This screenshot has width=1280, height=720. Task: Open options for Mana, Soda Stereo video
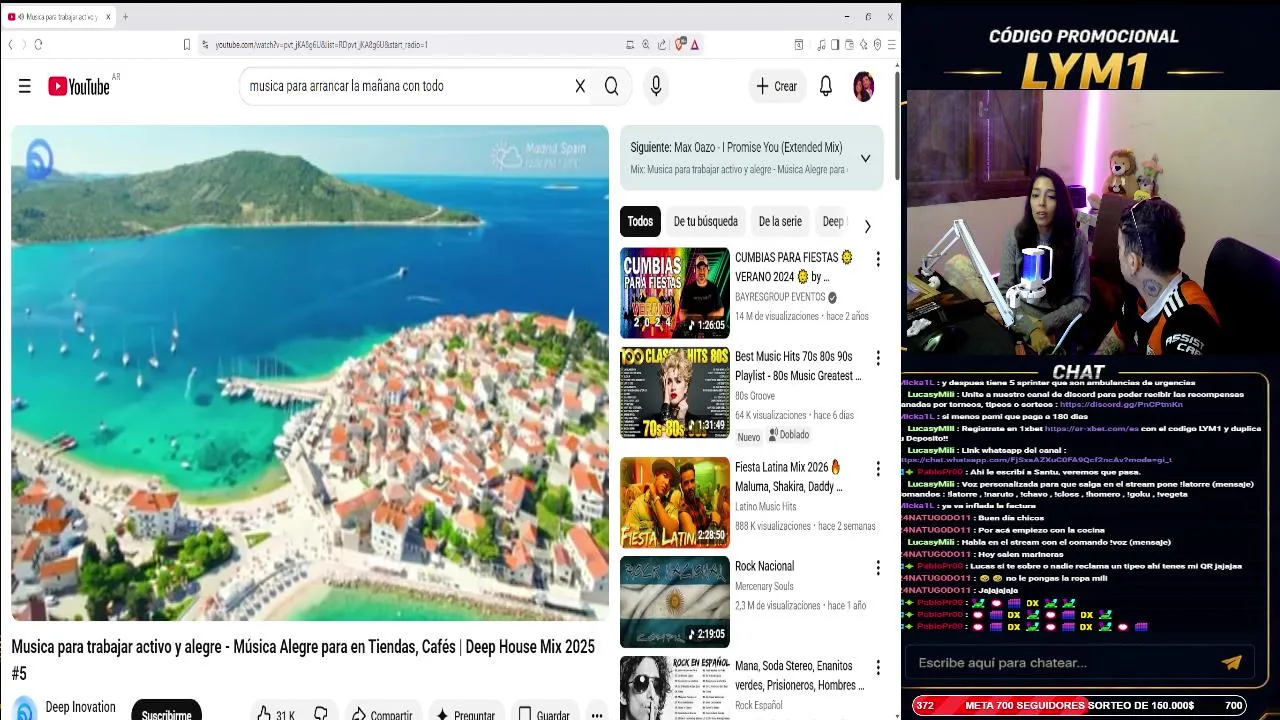tap(878, 667)
